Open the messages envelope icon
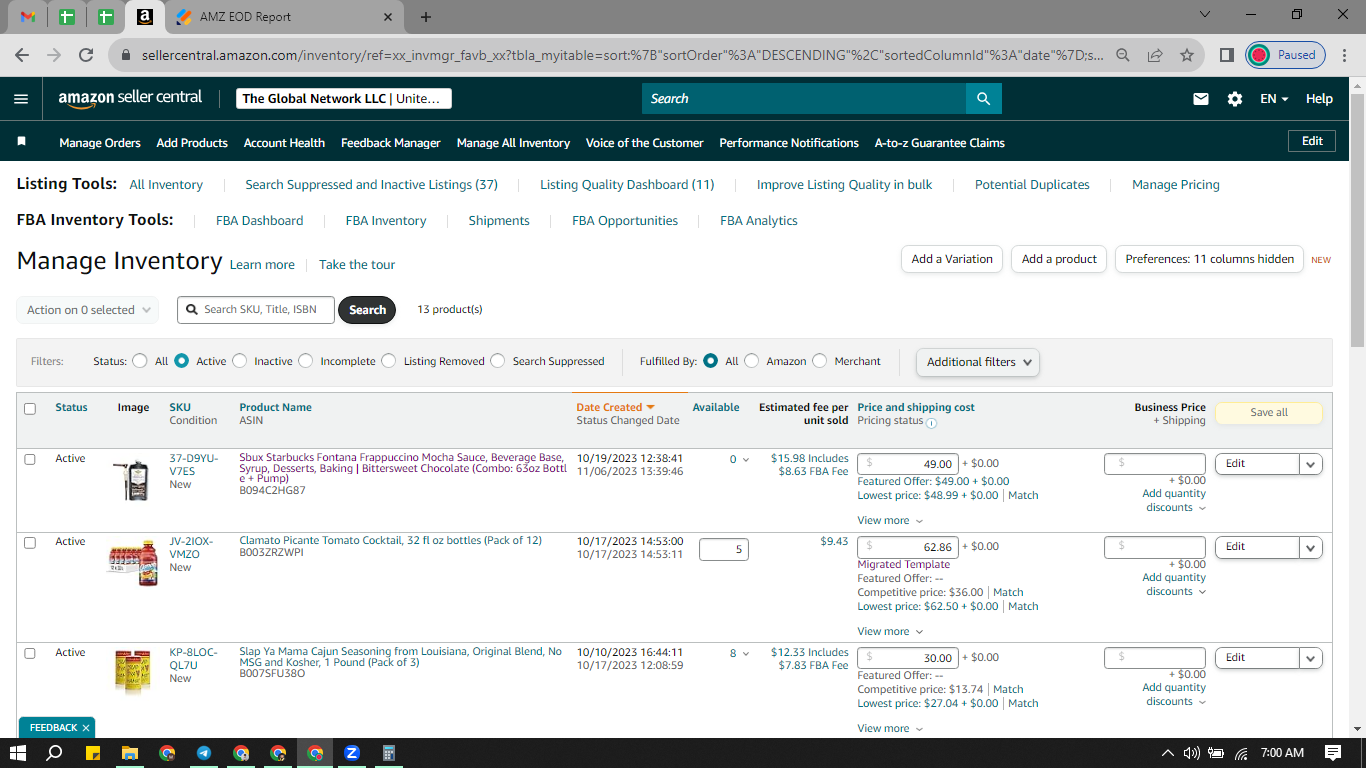The height and width of the screenshot is (768, 1366). point(1201,99)
